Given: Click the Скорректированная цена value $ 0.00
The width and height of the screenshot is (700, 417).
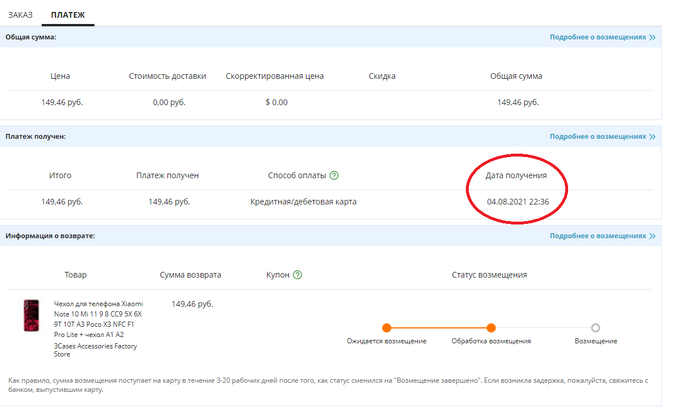Looking at the screenshot, I should click(276, 102).
